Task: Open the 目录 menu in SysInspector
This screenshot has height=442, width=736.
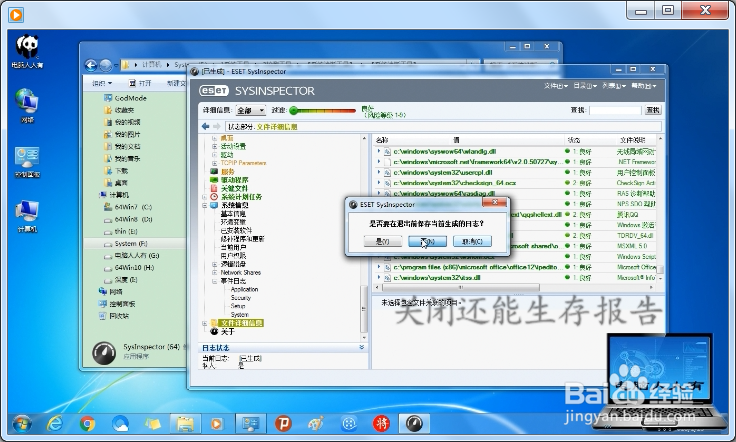Action: pos(585,86)
